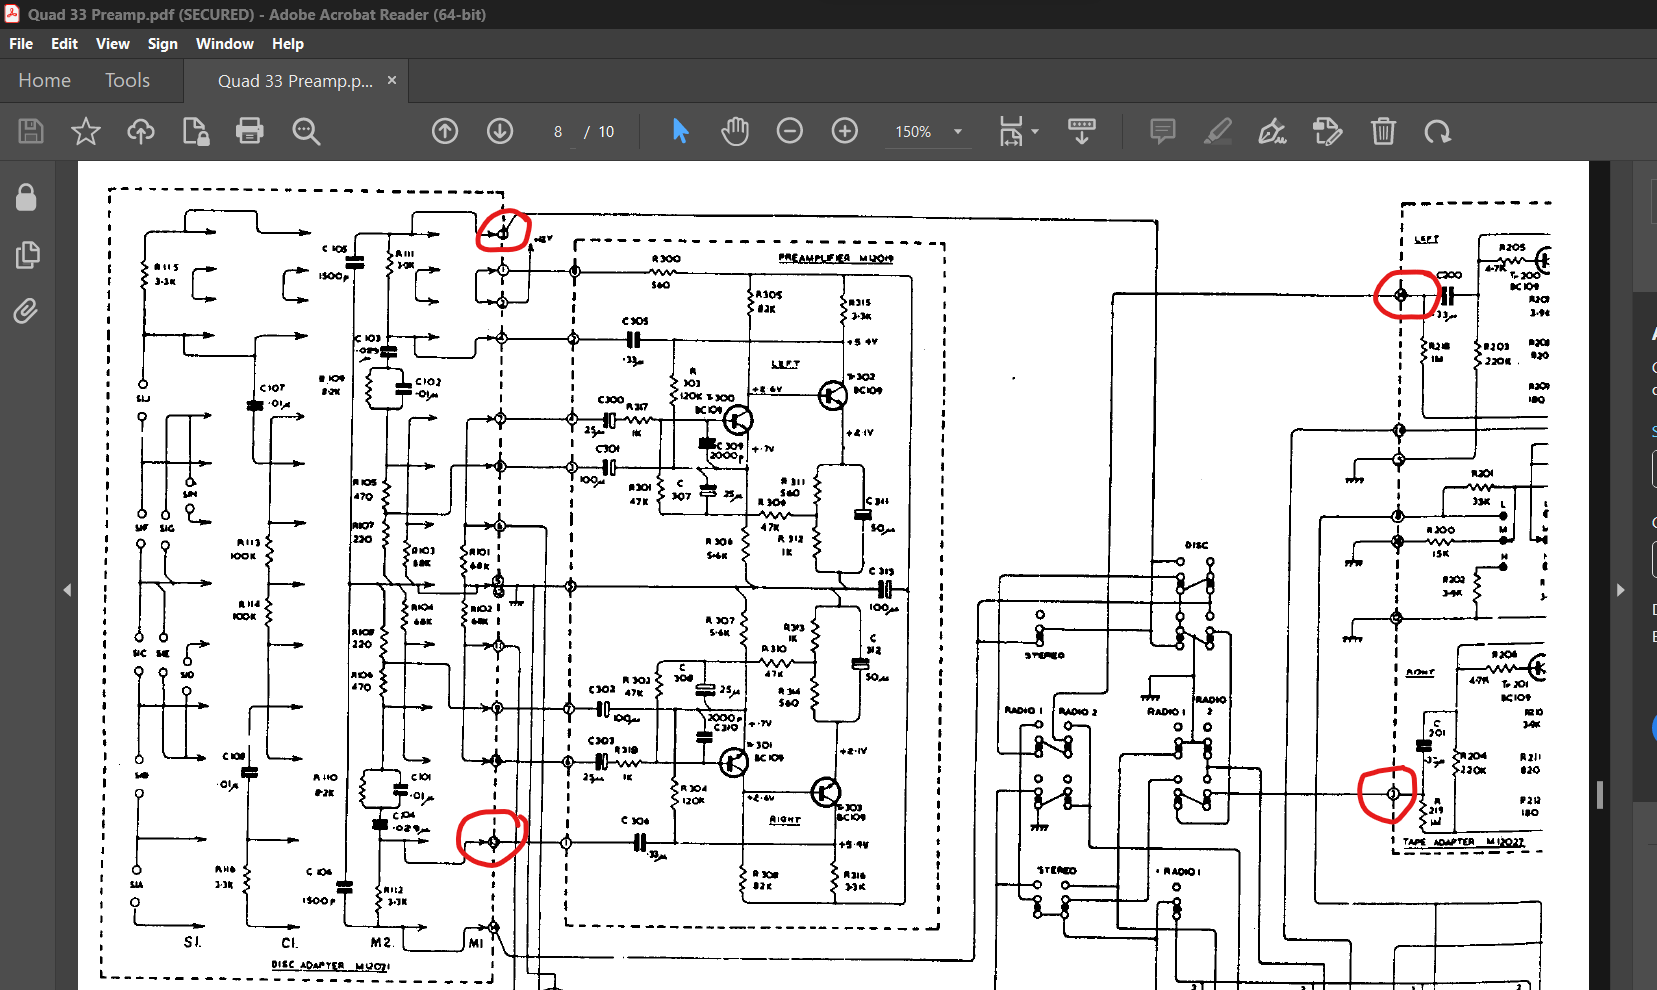Close the Quad 33 Preamp tab
The image size is (1657, 990).
point(392,80)
